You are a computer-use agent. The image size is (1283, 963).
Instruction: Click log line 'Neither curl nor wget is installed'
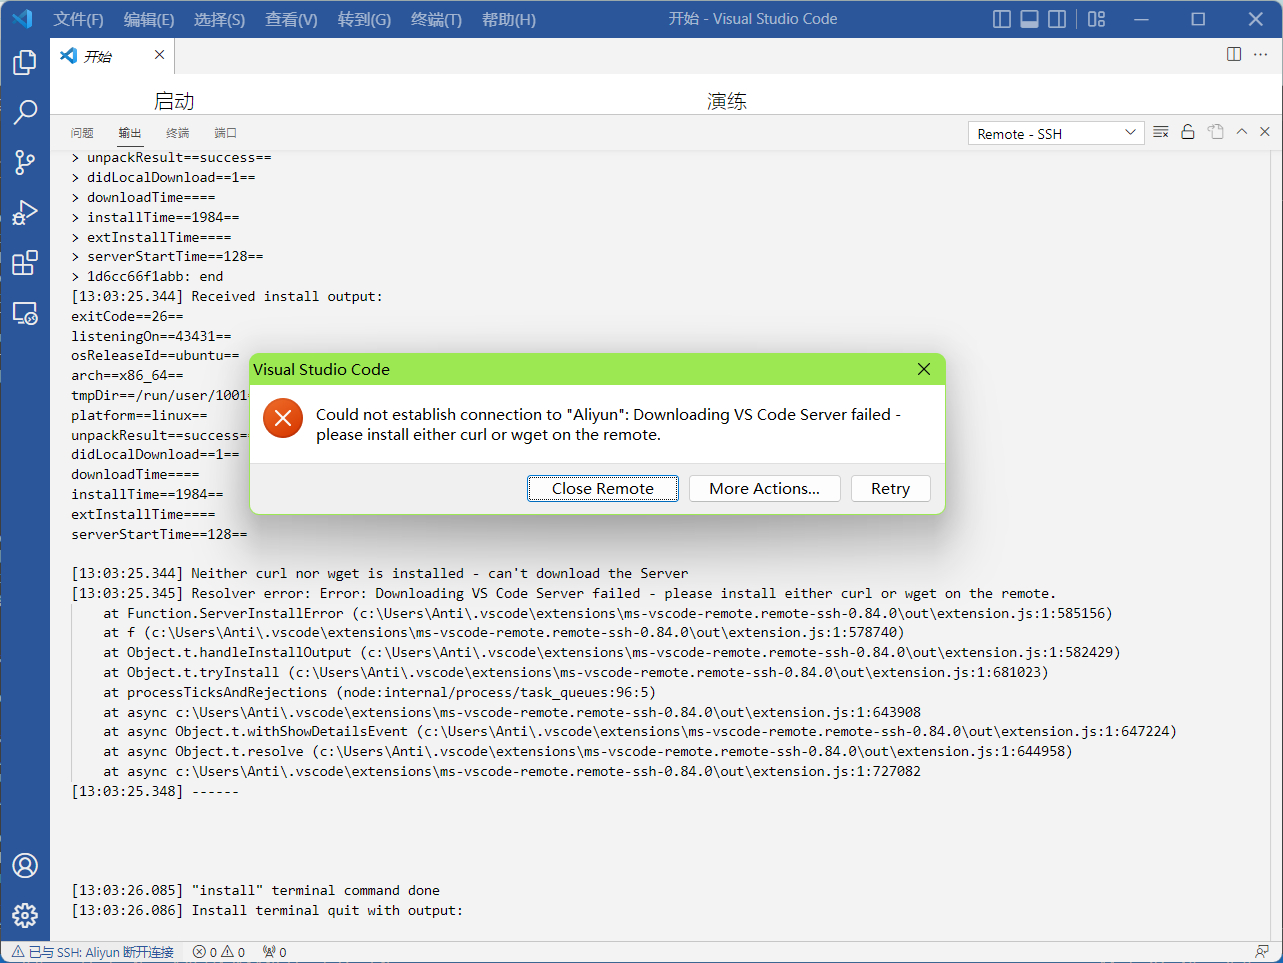(x=379, y=574)
